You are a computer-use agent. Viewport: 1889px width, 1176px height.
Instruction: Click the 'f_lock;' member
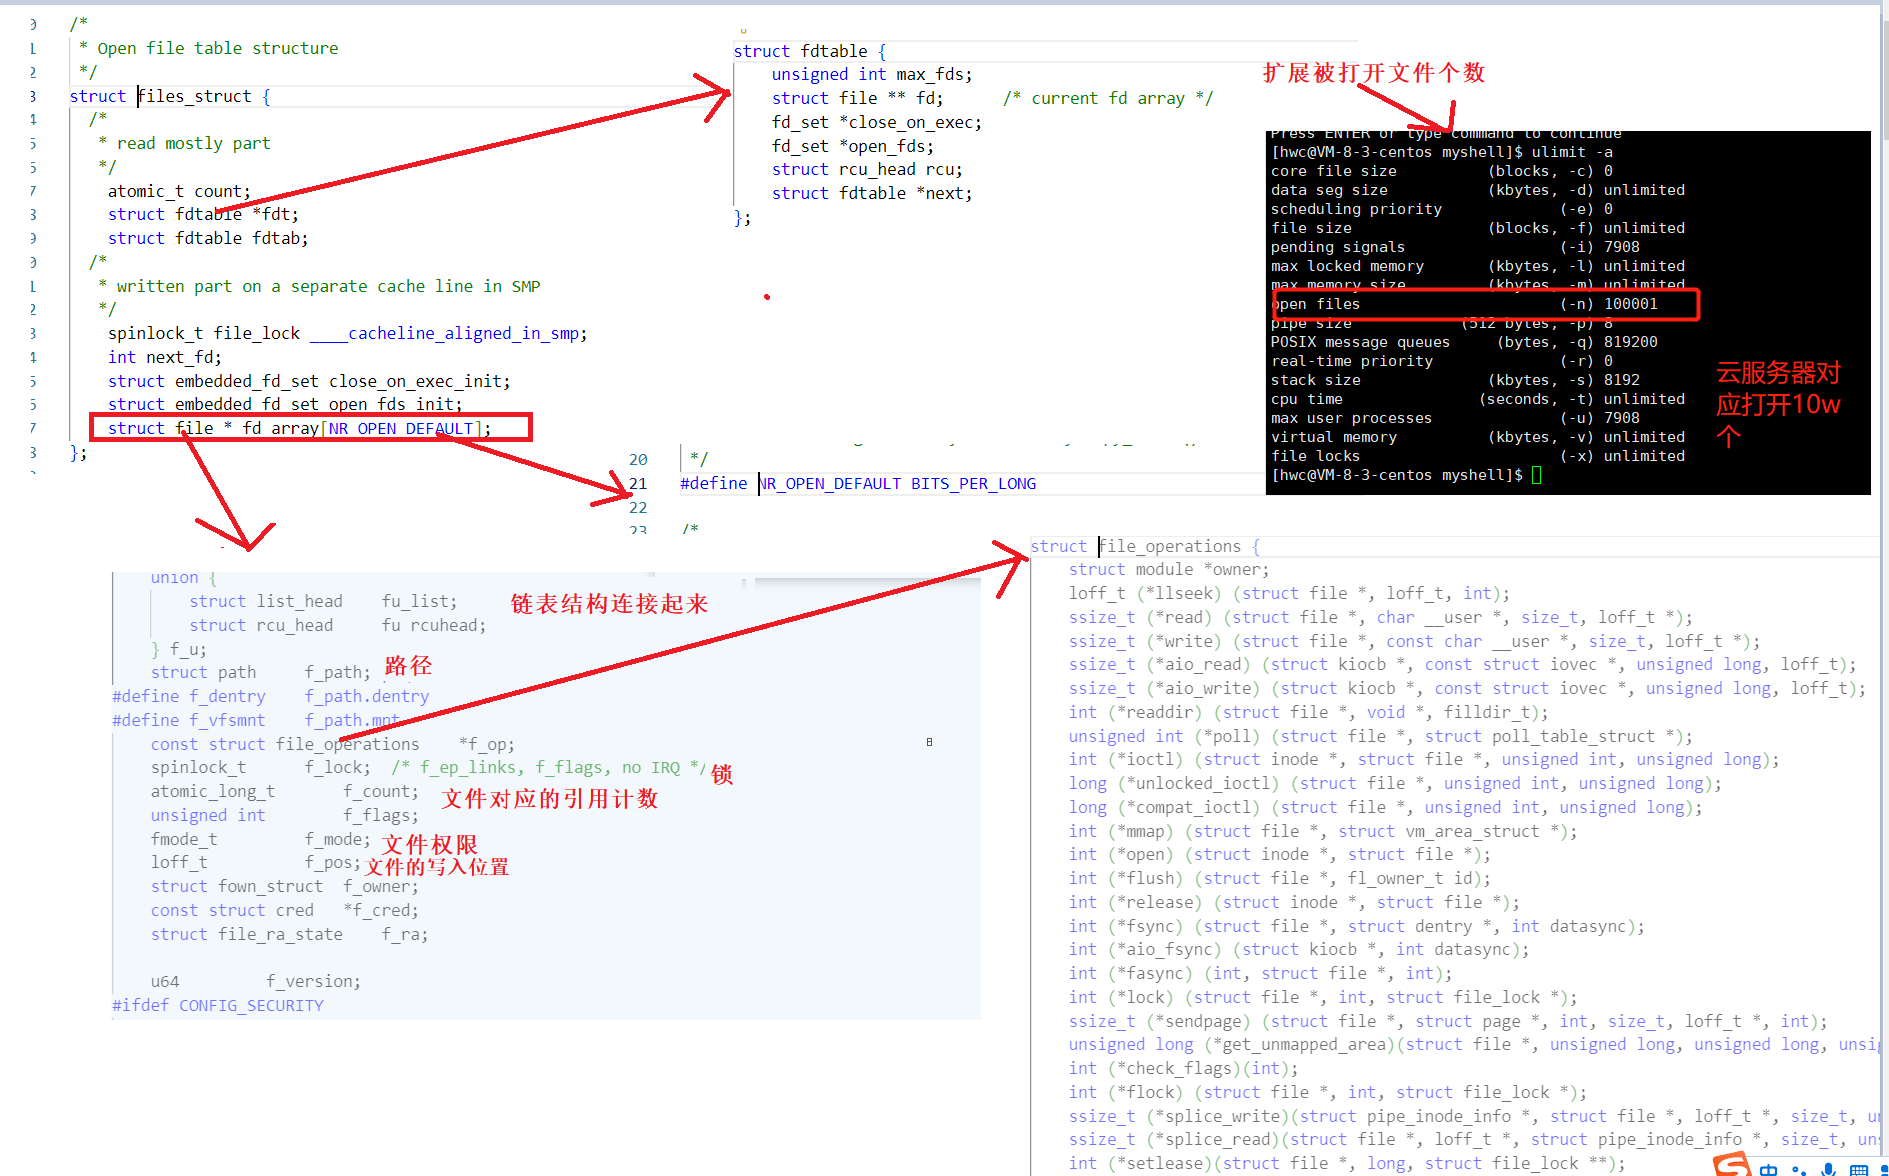337,767
